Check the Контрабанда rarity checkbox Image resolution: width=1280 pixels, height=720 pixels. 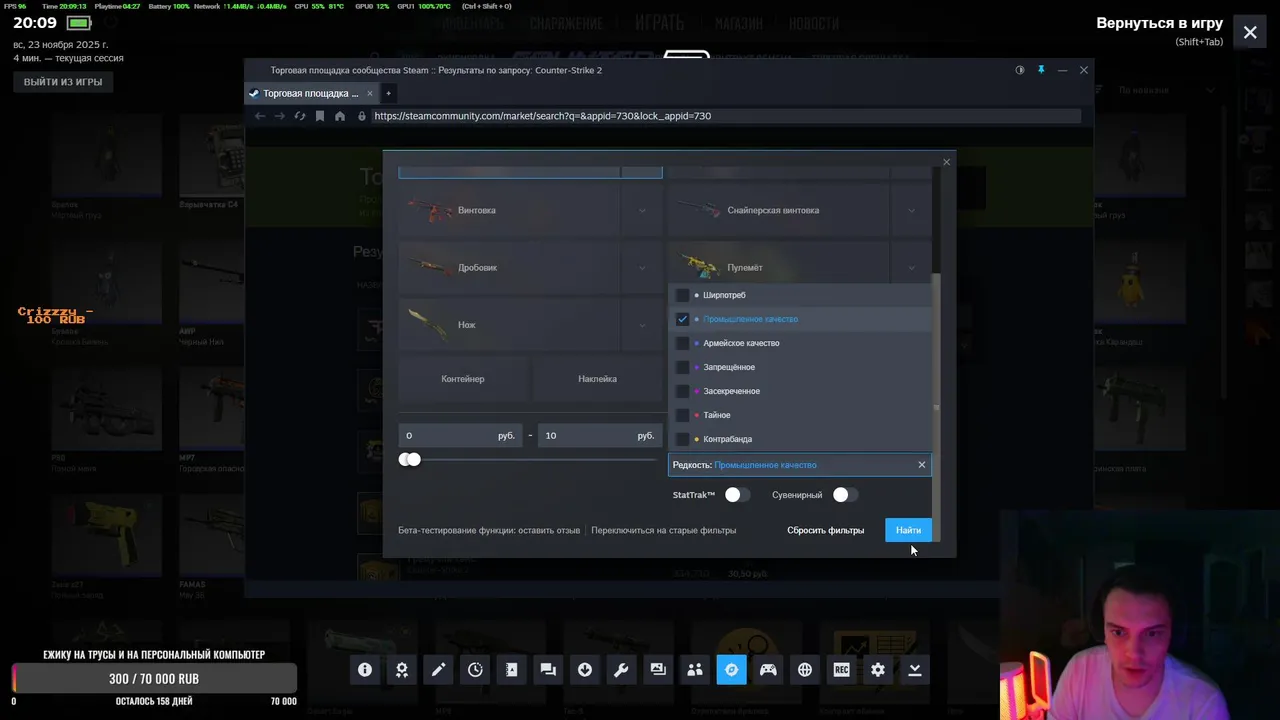point(683,439)
